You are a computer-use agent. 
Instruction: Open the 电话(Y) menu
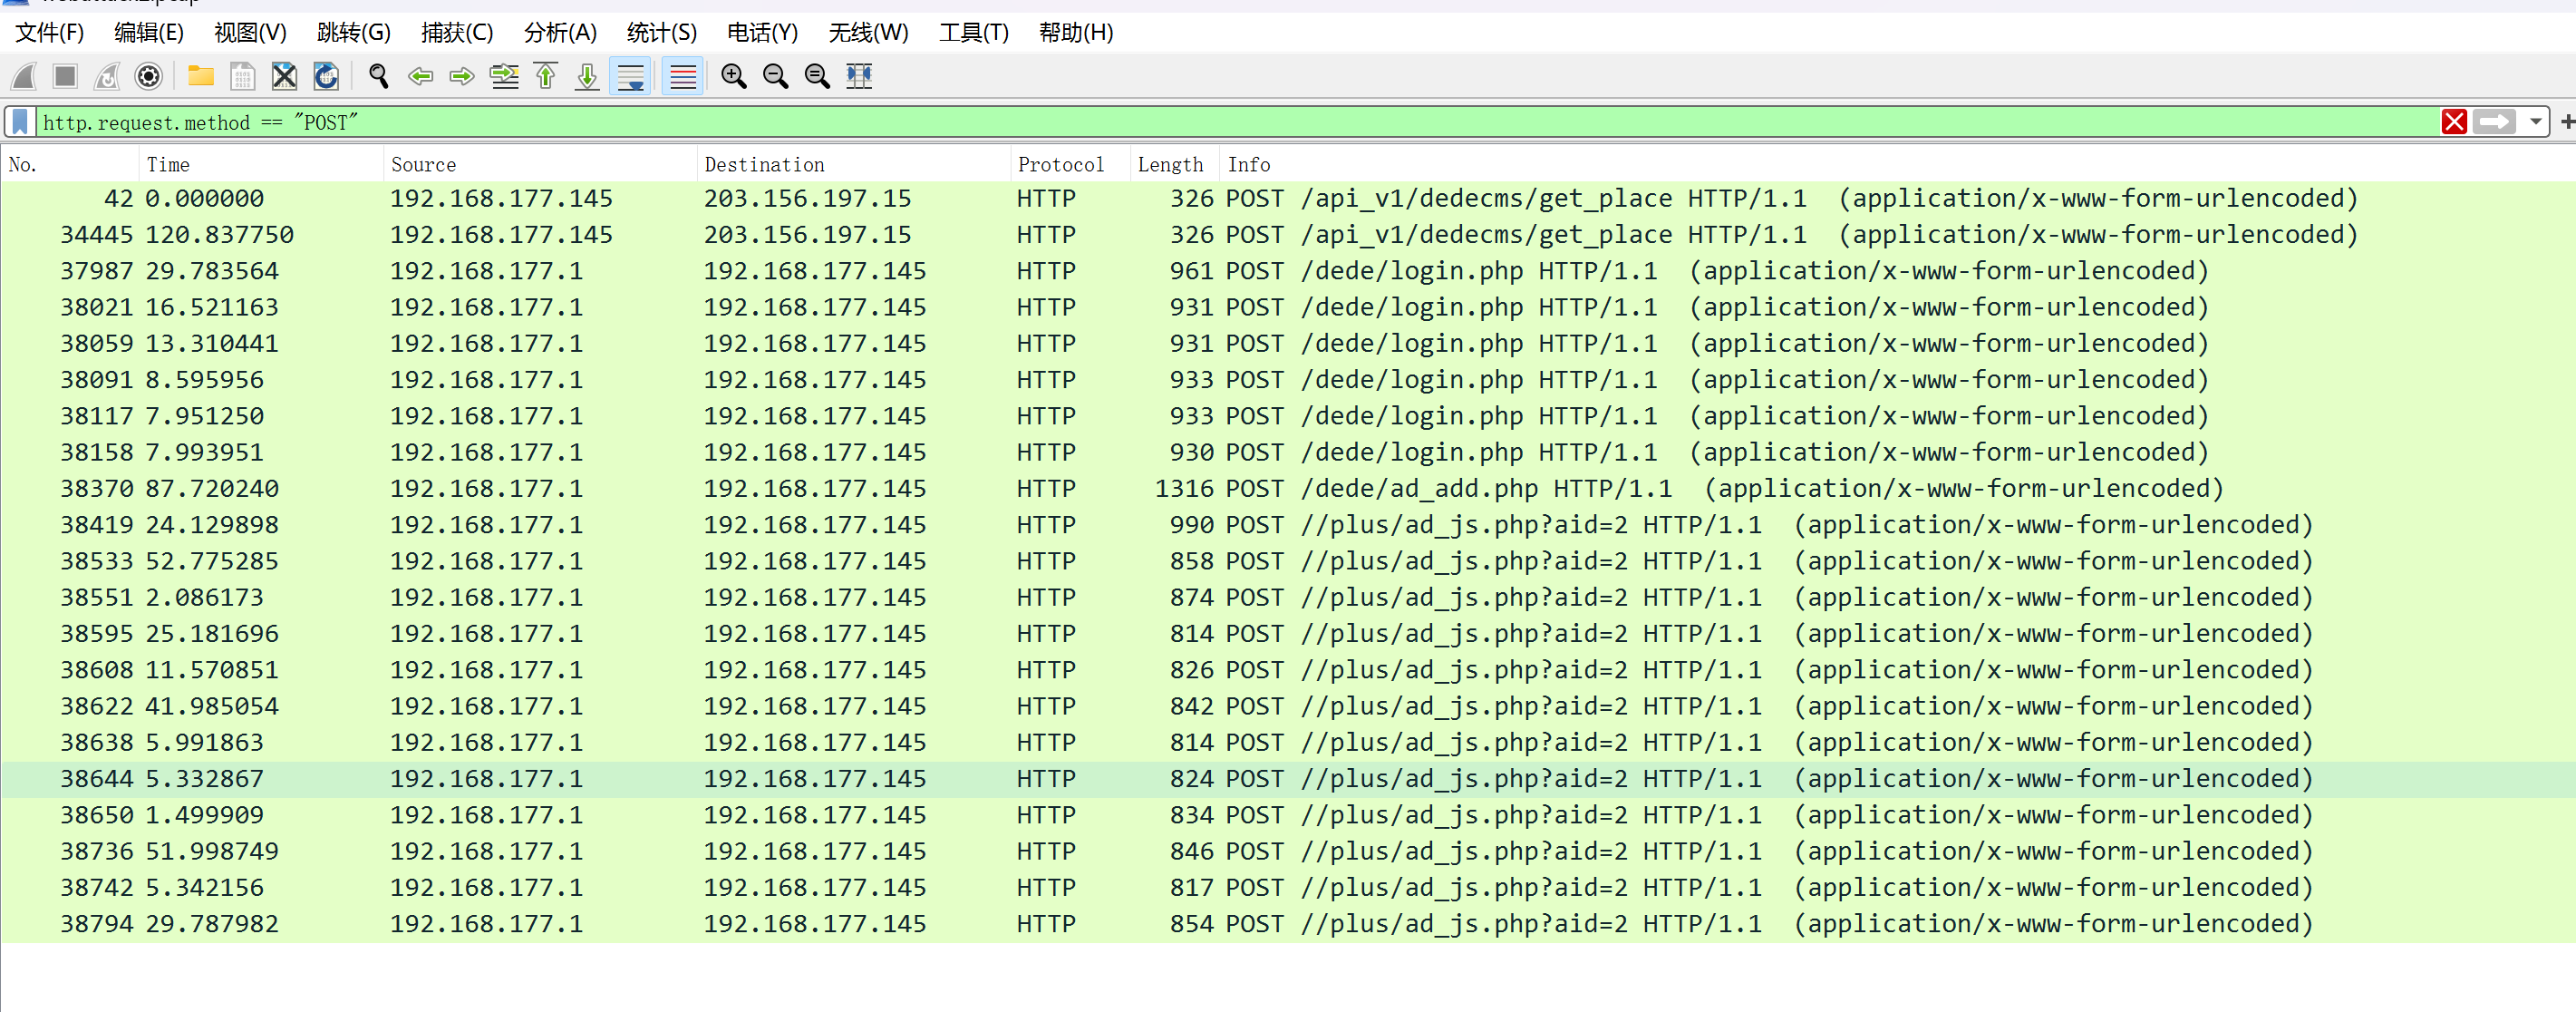(762, 33)
